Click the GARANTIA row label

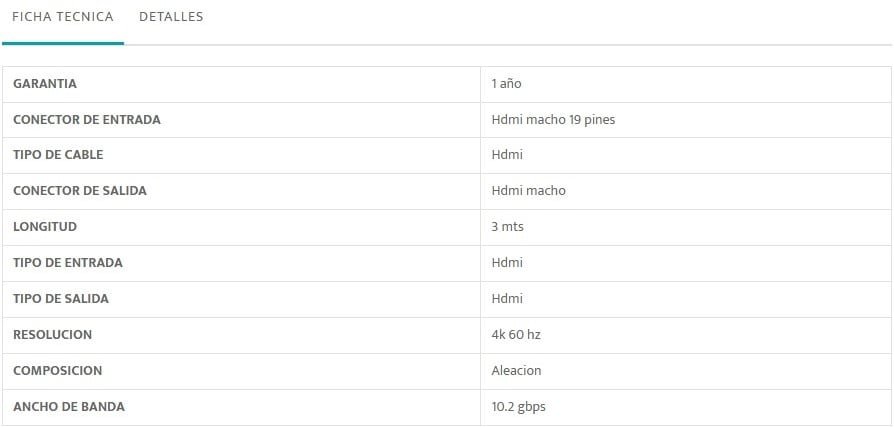click(x=45, y=84)
